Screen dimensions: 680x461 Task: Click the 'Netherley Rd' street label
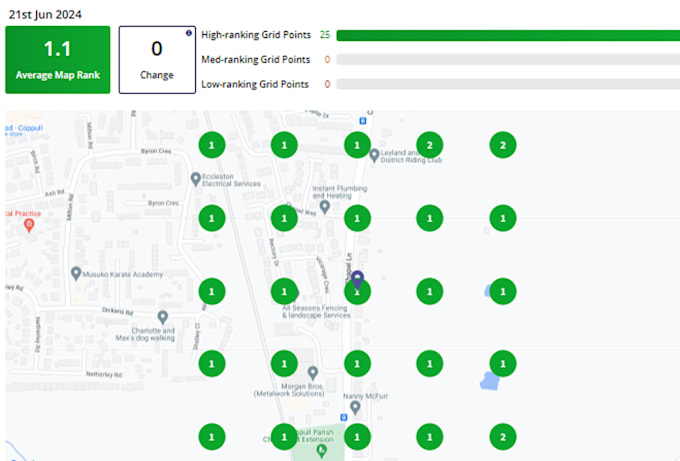coord(104,374)
